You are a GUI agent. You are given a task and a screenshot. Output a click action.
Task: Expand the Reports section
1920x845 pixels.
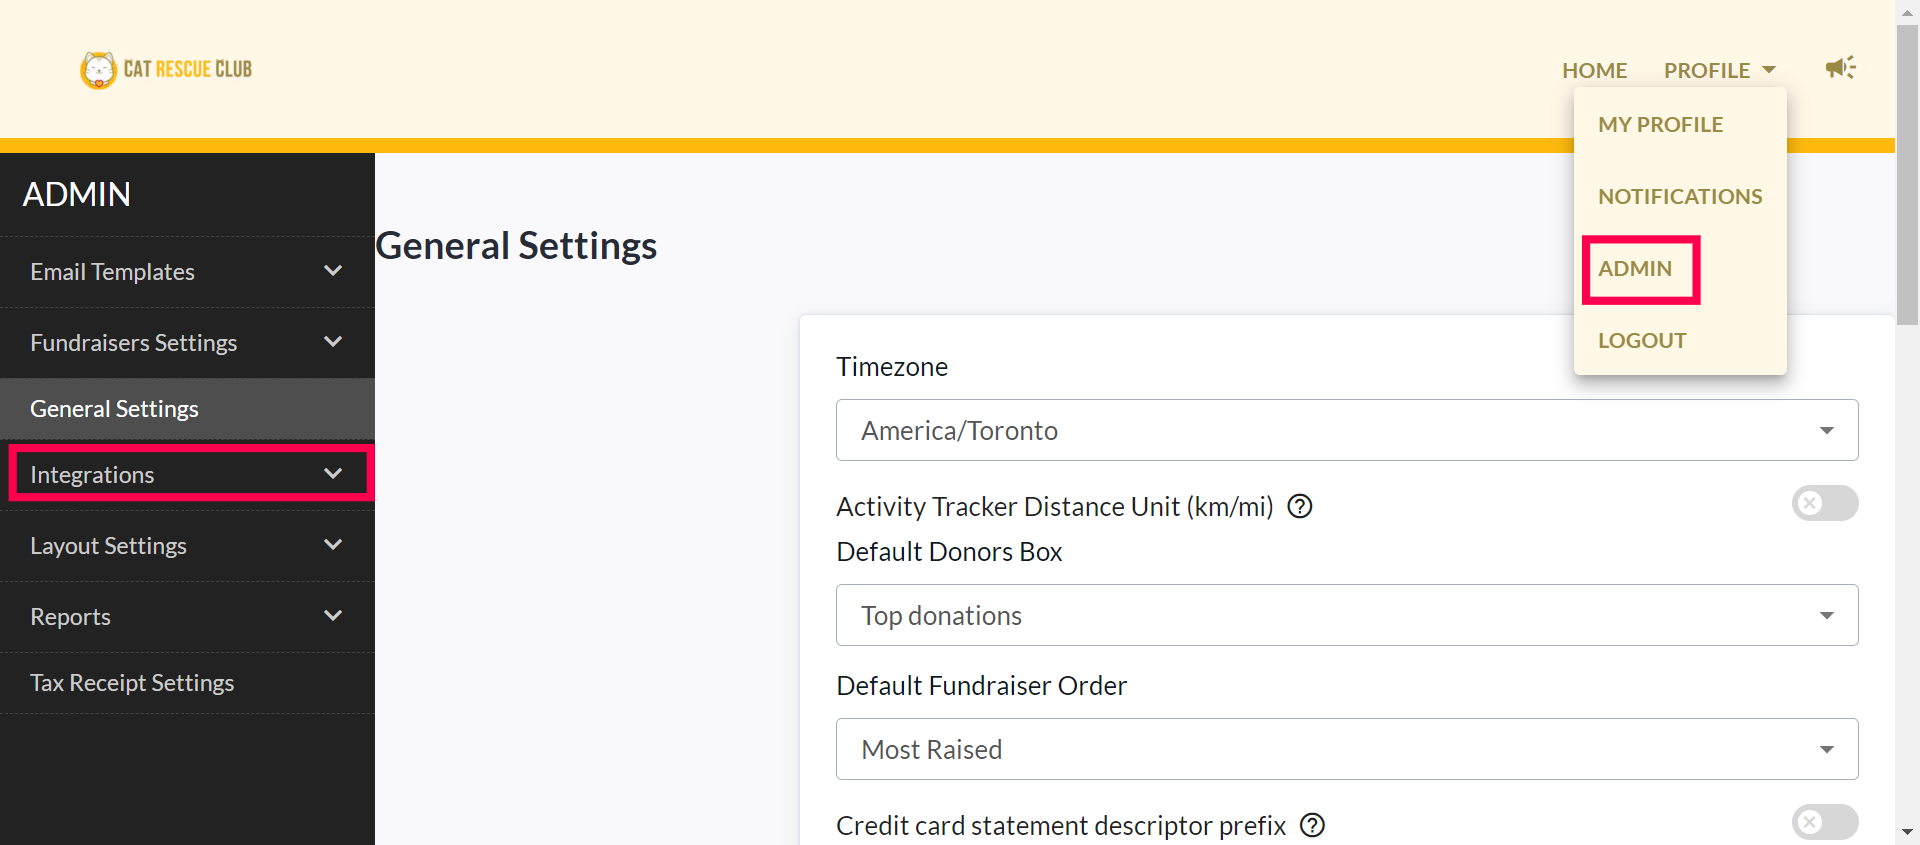[x=333, y=616]
